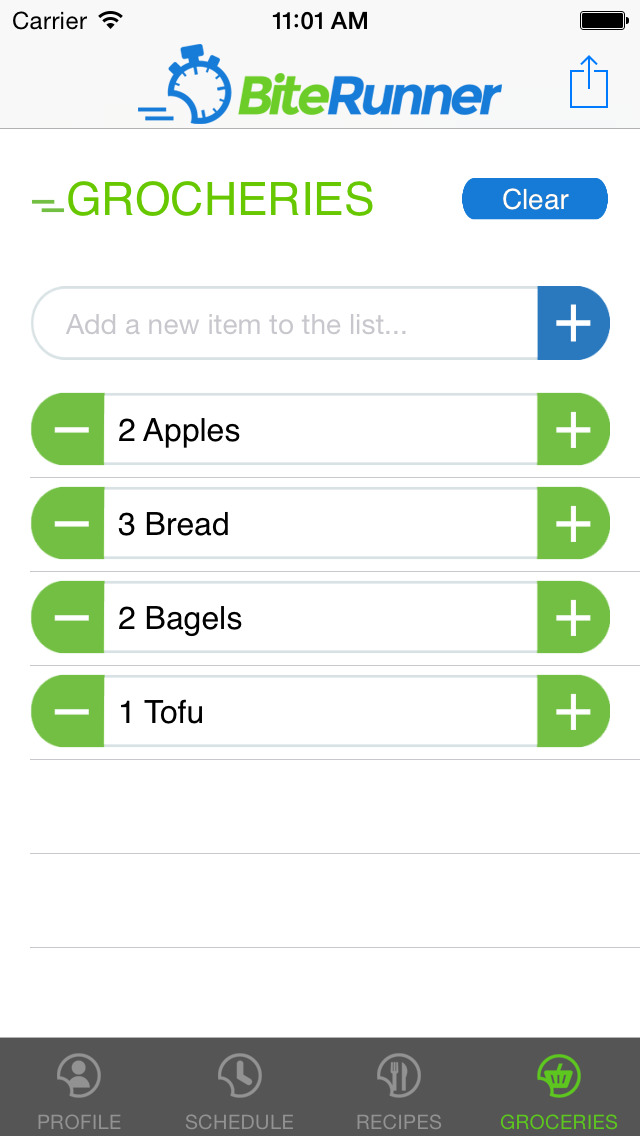The image size is (640, 1136).
Task: Tap the blue plus to add a new item
Action: (573, 324)
